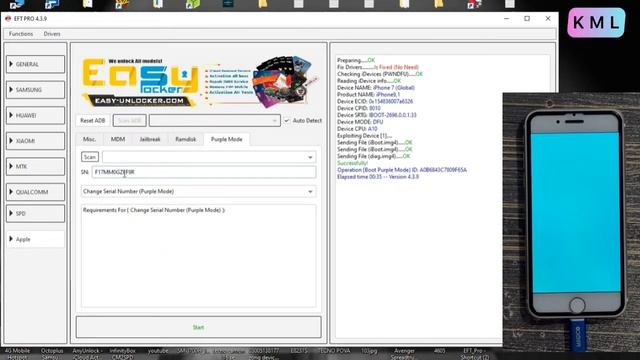Click the Successfully log line
Viewport: 640px width, 360px height.
tap(353, 163)
